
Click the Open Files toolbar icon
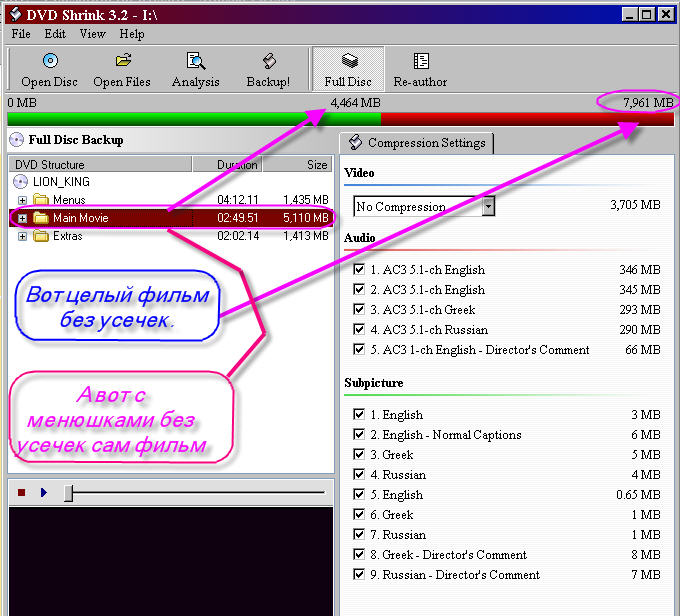click(x=123, y=60)
